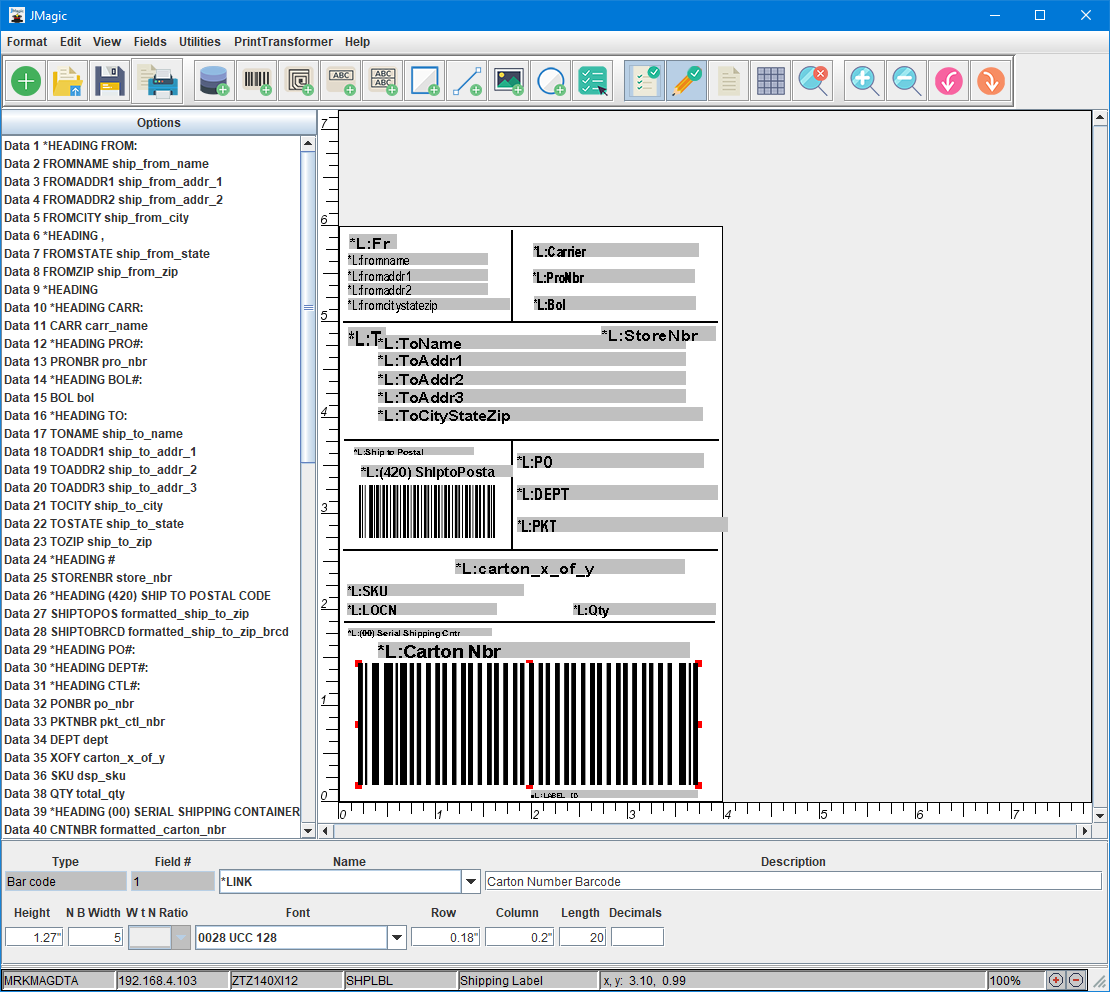Select 'Data 32 PONBR po_nbr' list row
Screen dimensions: 1110x992
[151, 704]
